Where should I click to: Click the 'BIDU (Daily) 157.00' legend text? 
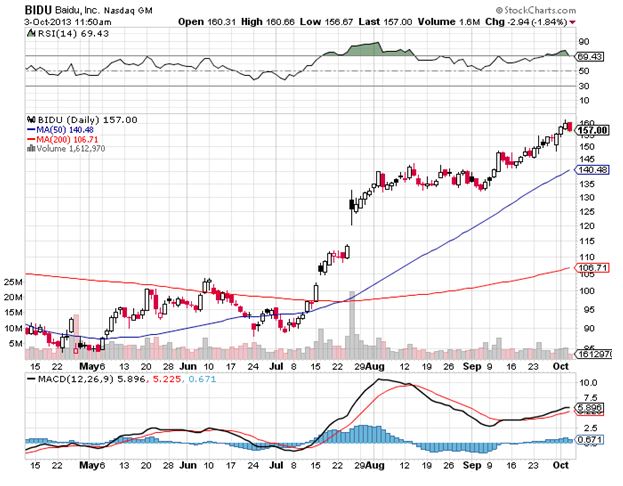[87, 120]
